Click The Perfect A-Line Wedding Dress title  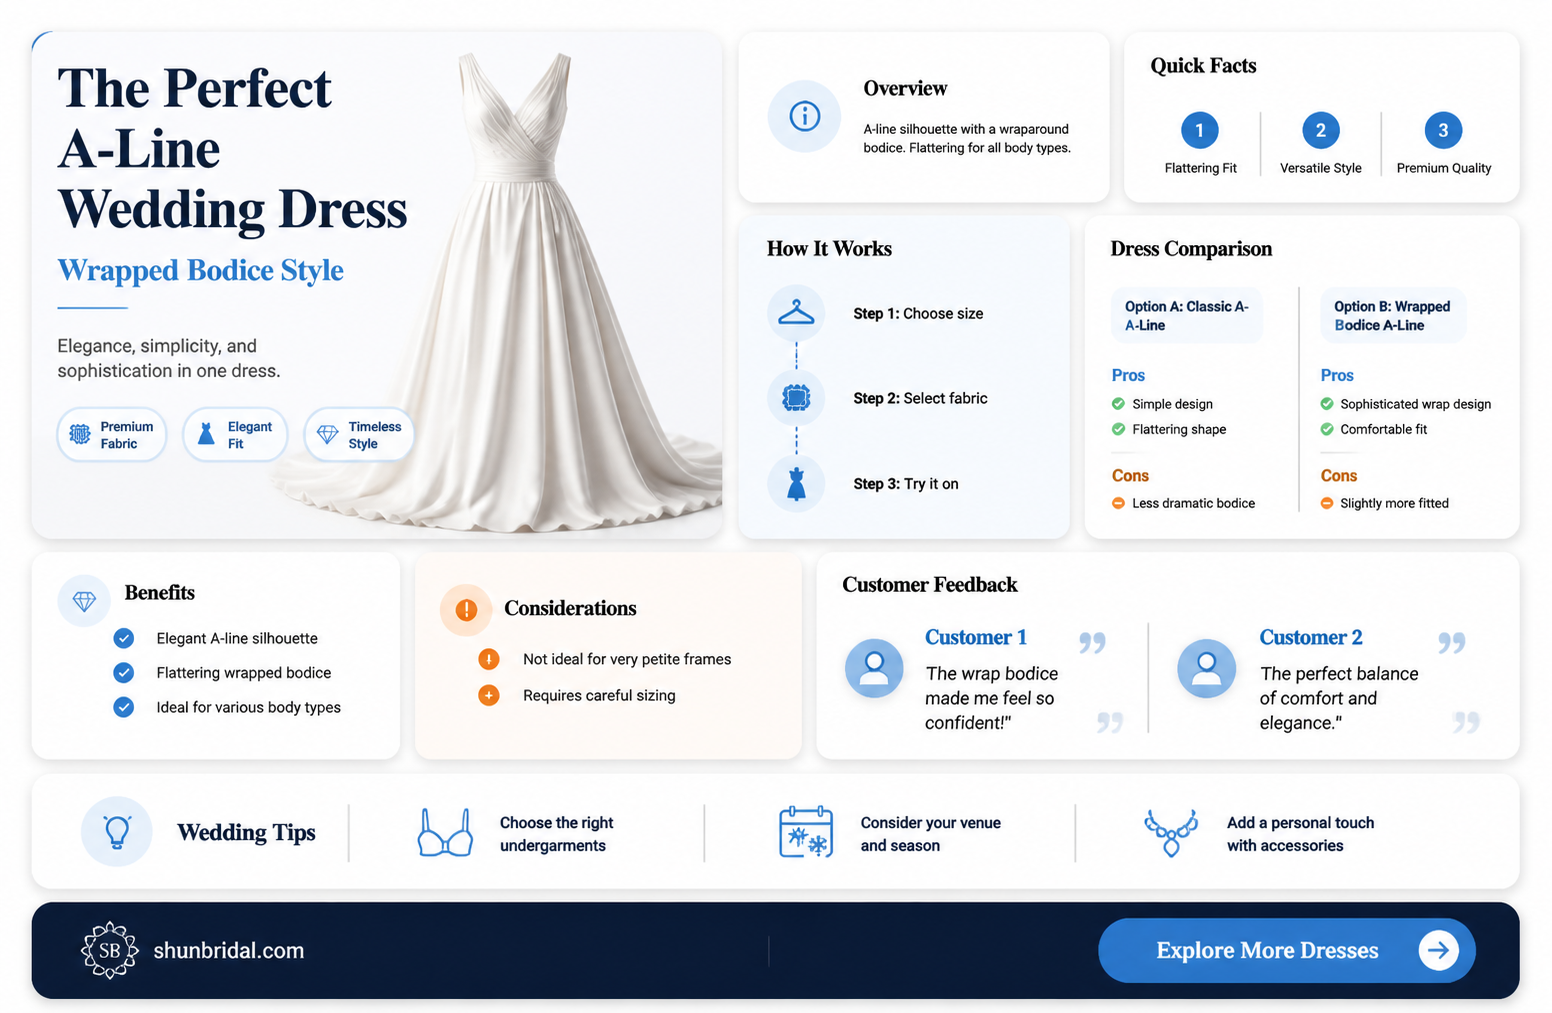pyautogui.click(x=232, y=148)
